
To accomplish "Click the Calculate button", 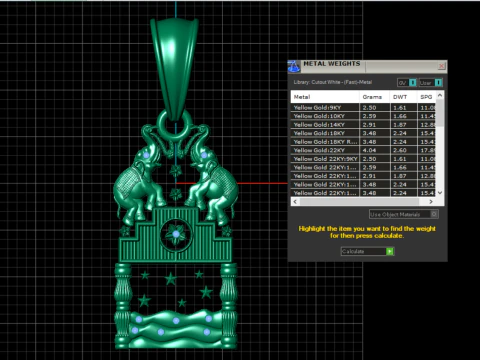I will coord(368,251).
